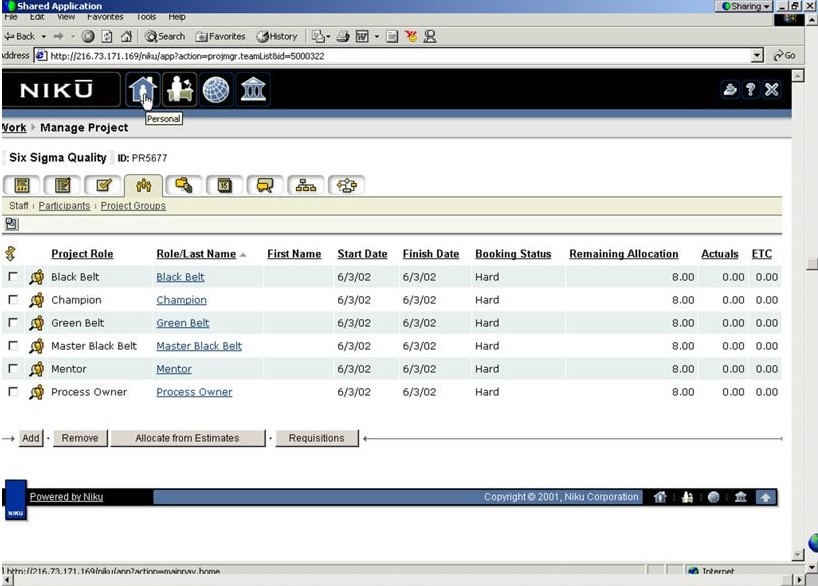Open the hierarchy chart project tab

(x=306, y=185)
